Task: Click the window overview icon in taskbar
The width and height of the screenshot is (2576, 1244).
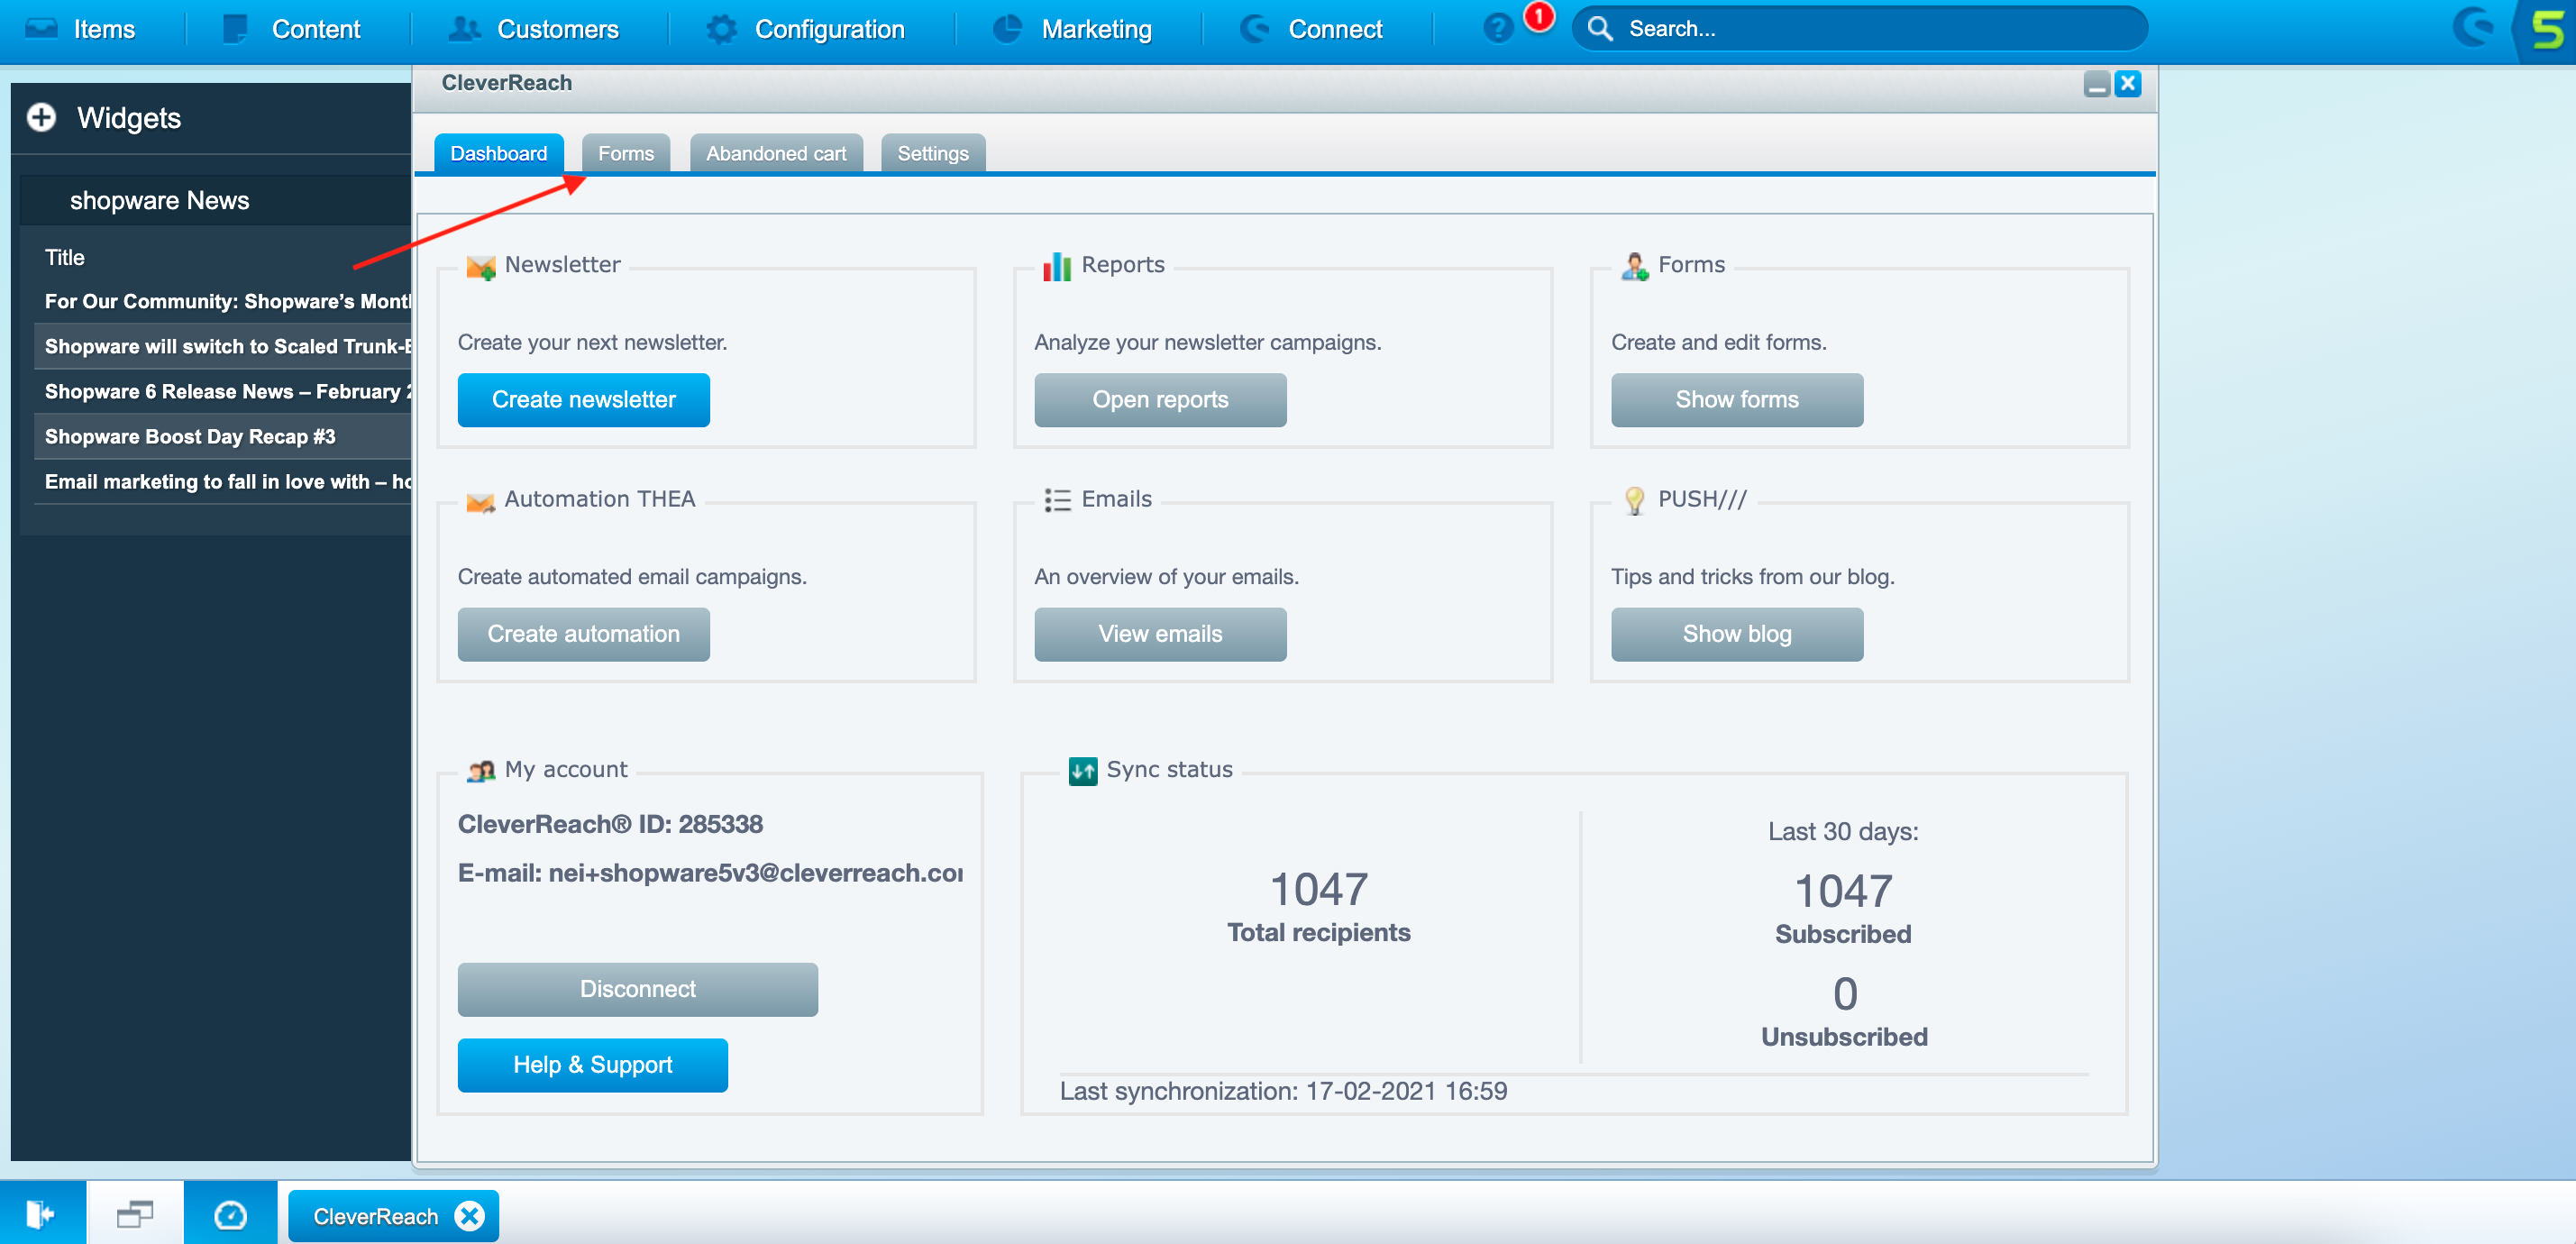Action: 134,1214
